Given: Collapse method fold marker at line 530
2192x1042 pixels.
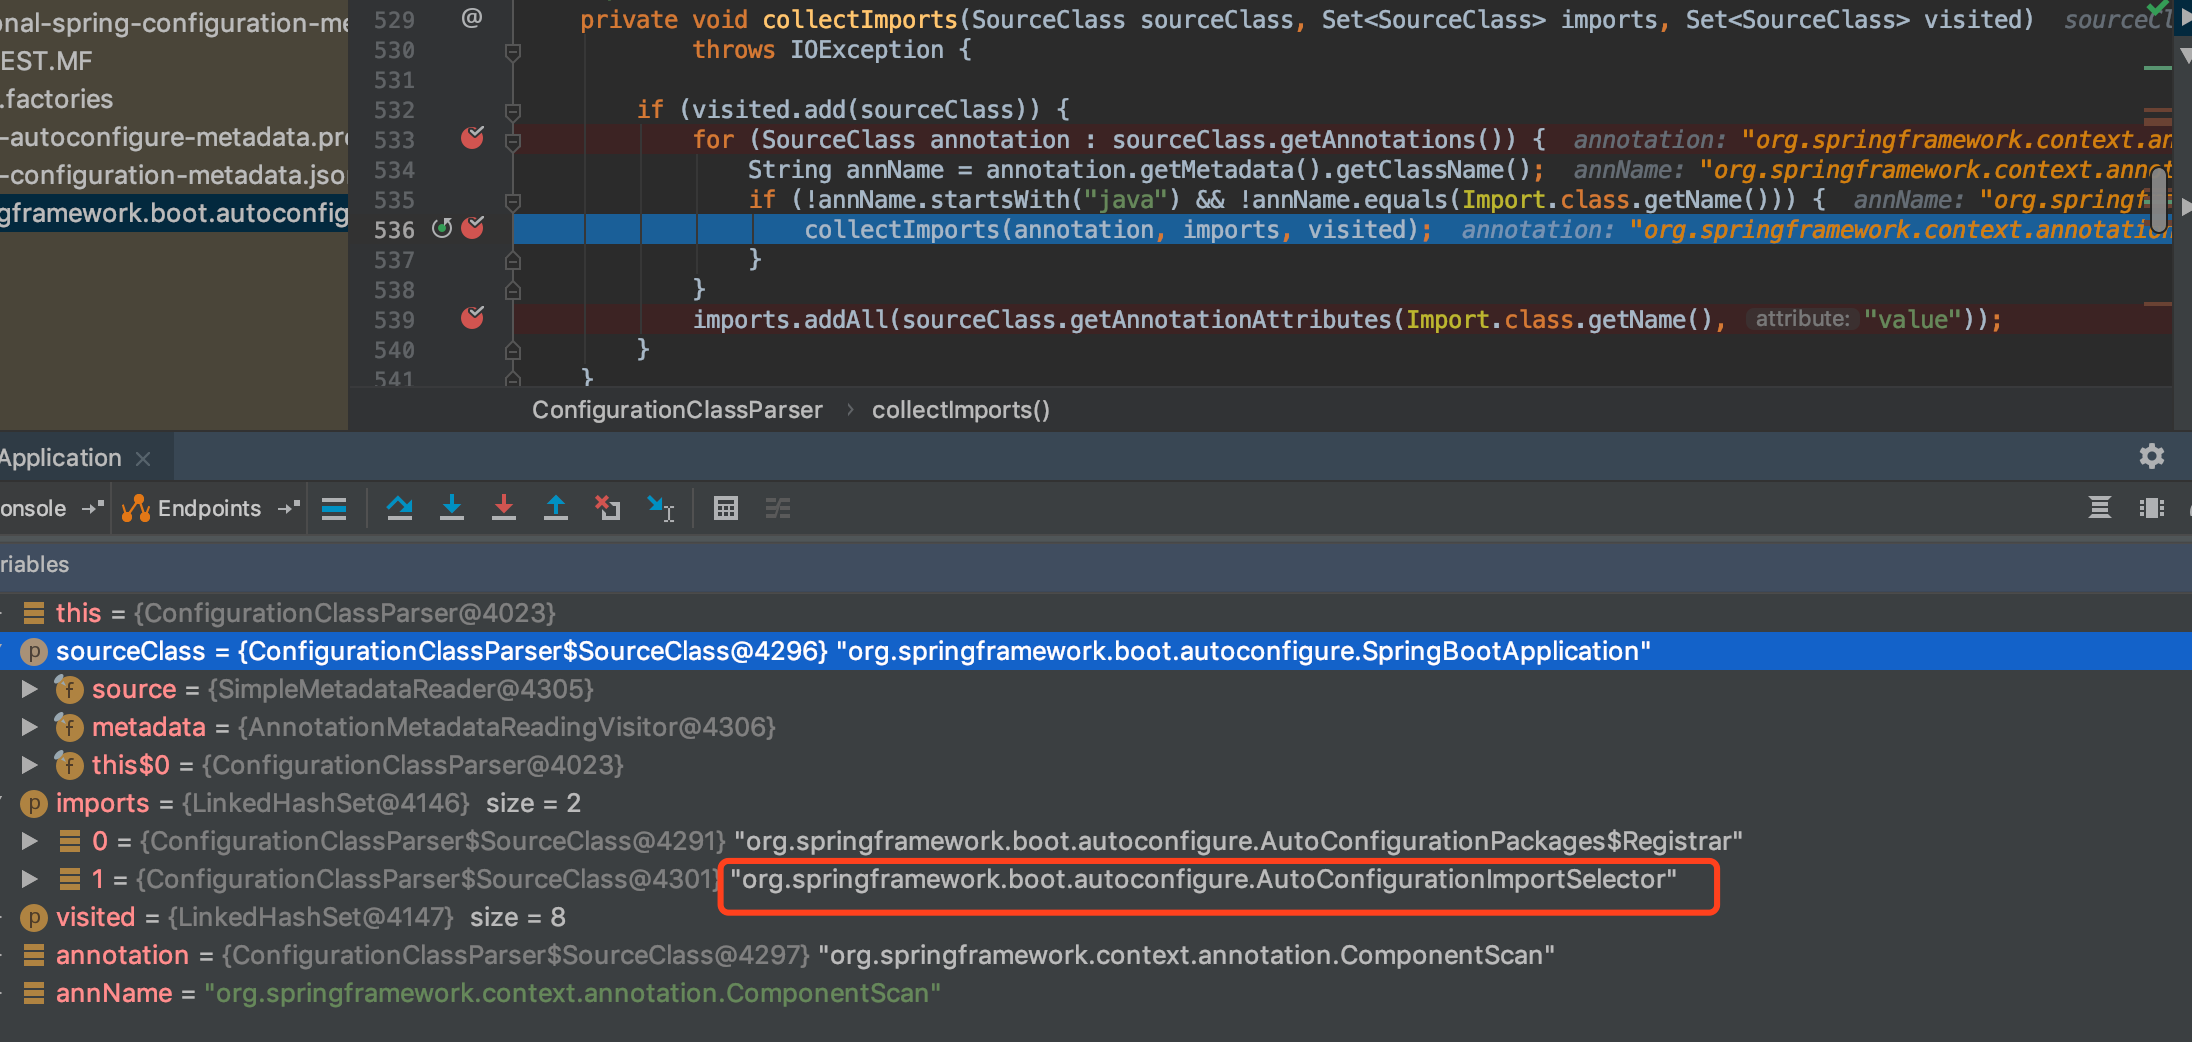Looking at the screenshot, I should pos(513,51).
